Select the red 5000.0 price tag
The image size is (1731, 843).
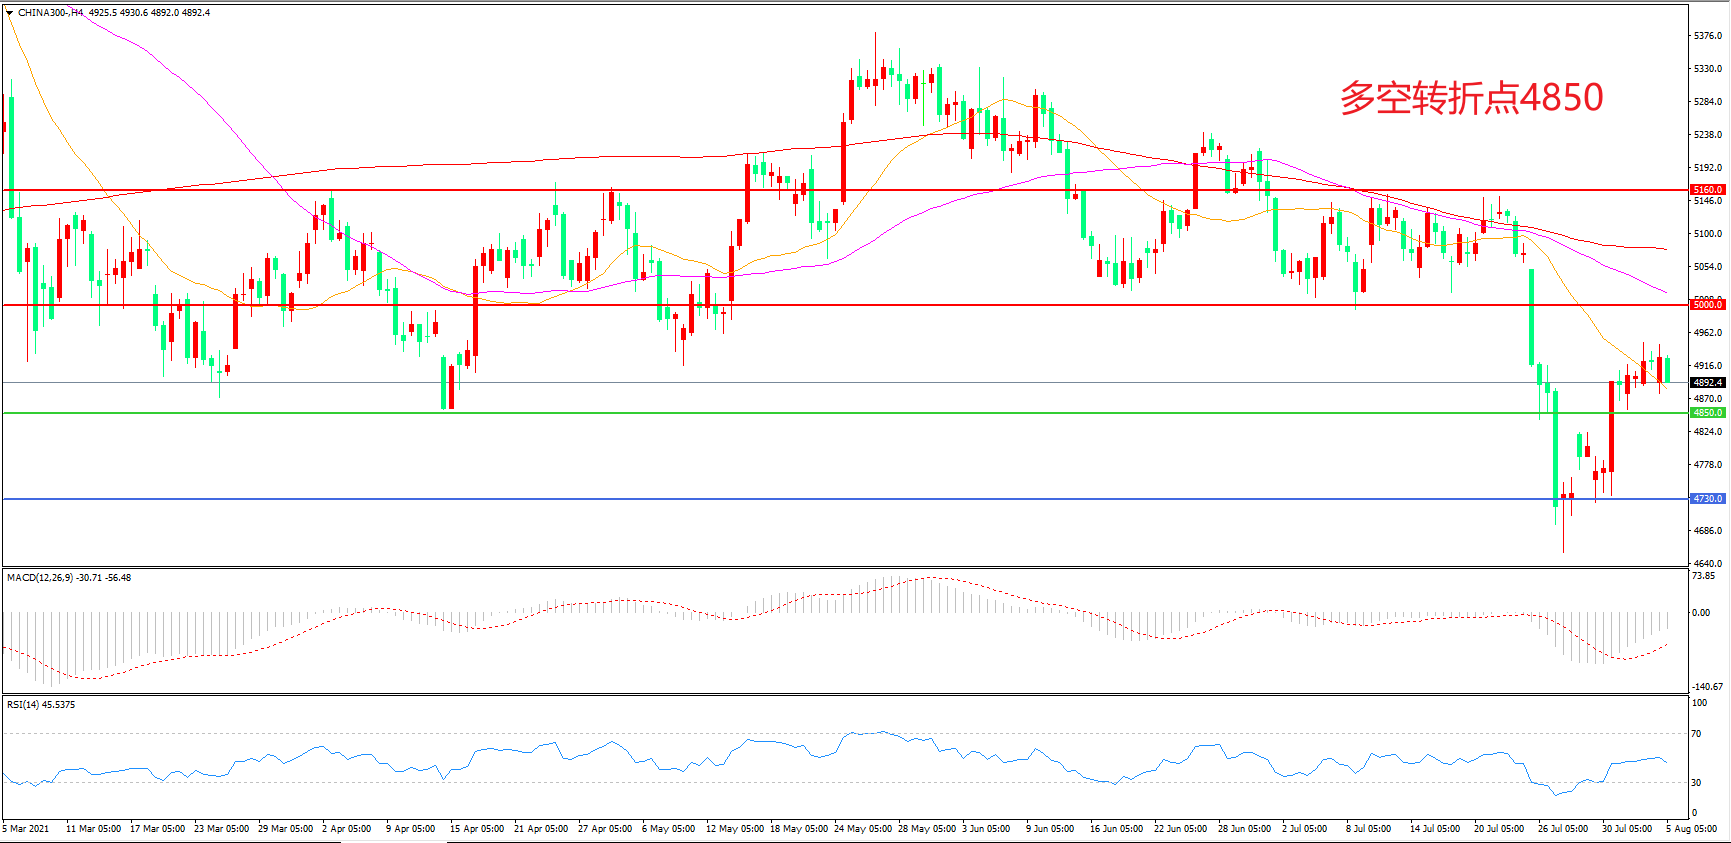point(1706,305)
